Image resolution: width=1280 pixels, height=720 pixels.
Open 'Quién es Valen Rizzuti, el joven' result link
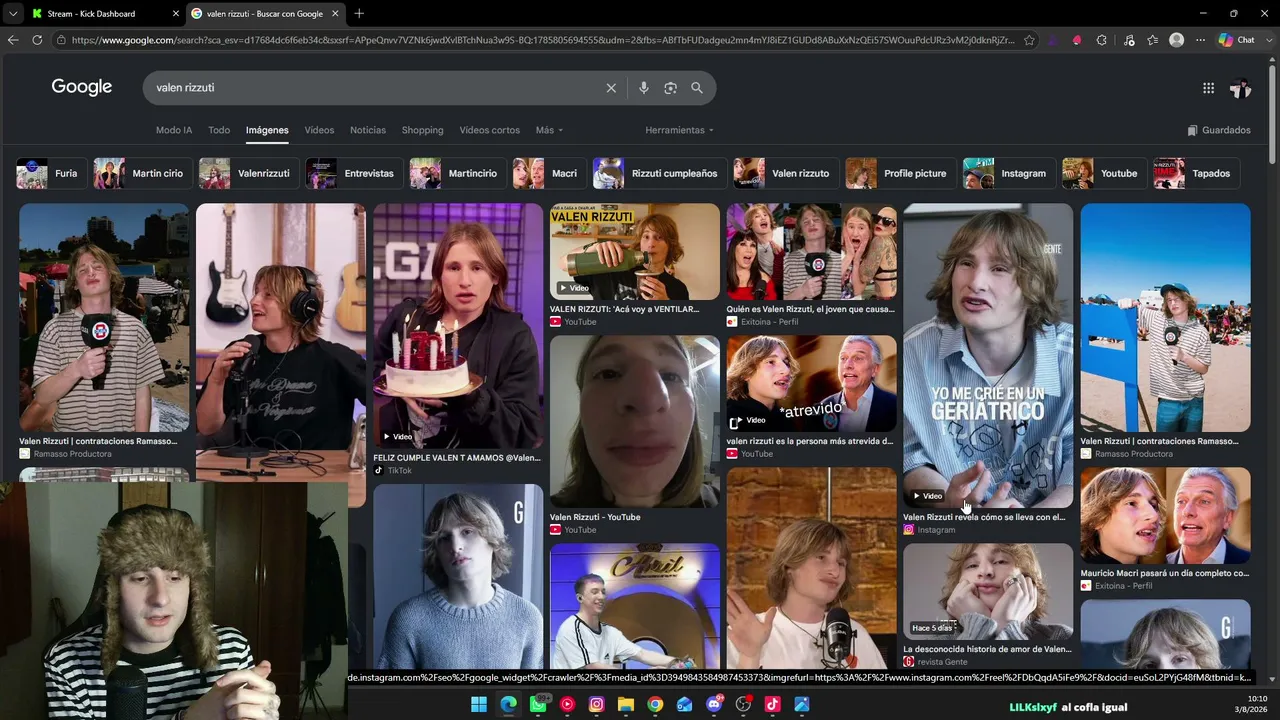(810, 309)
